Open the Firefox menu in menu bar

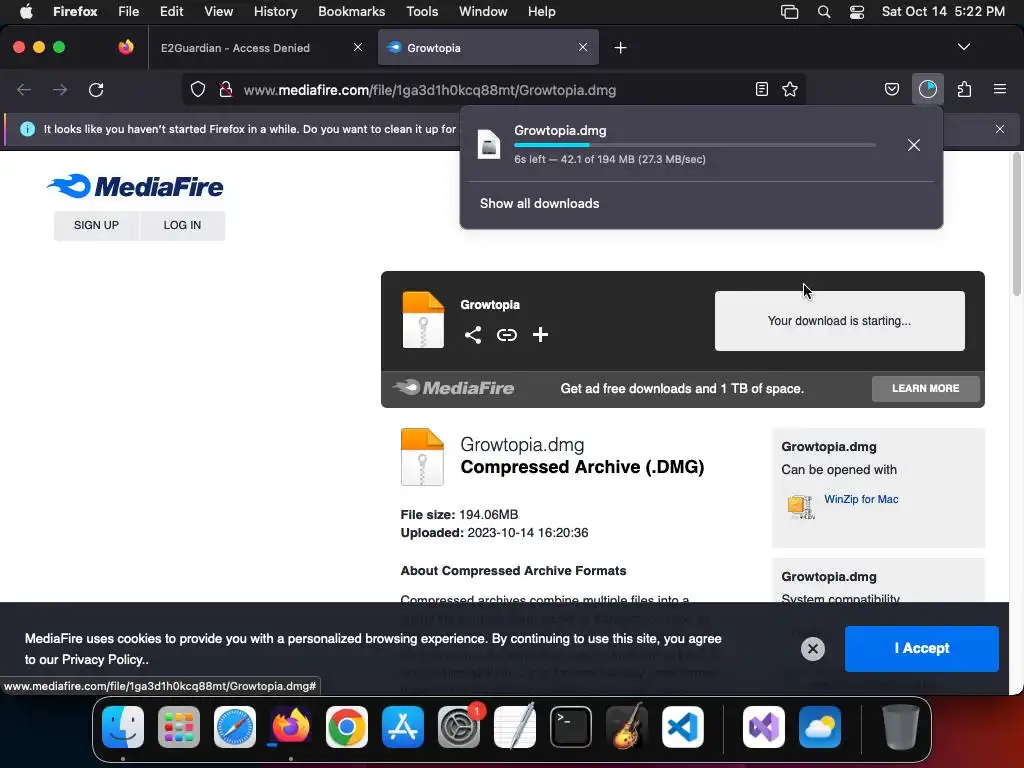(x=75, y=12)
